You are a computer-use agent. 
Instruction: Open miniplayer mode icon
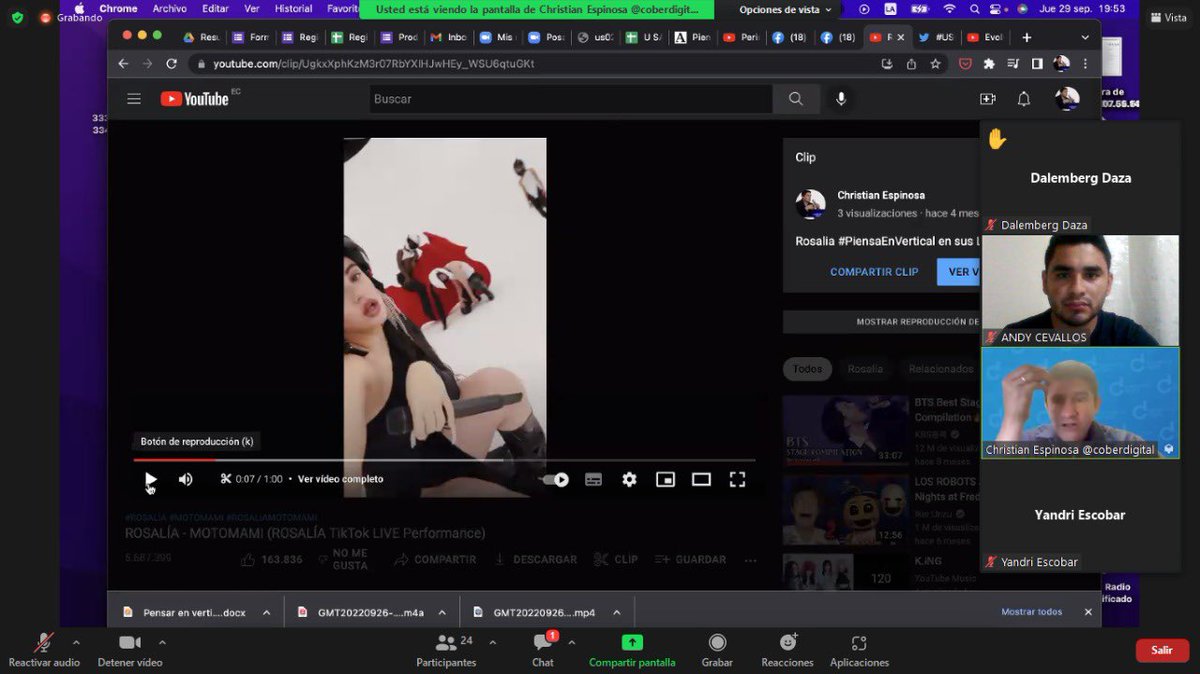point(665,479)
